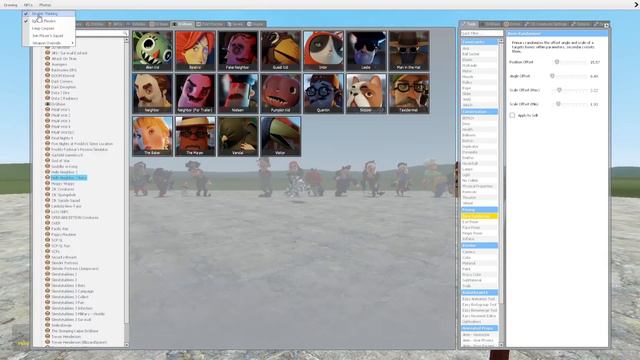Collapse the Construction tool category
This screenshot has height=360, width=640.
click(480, 111)
